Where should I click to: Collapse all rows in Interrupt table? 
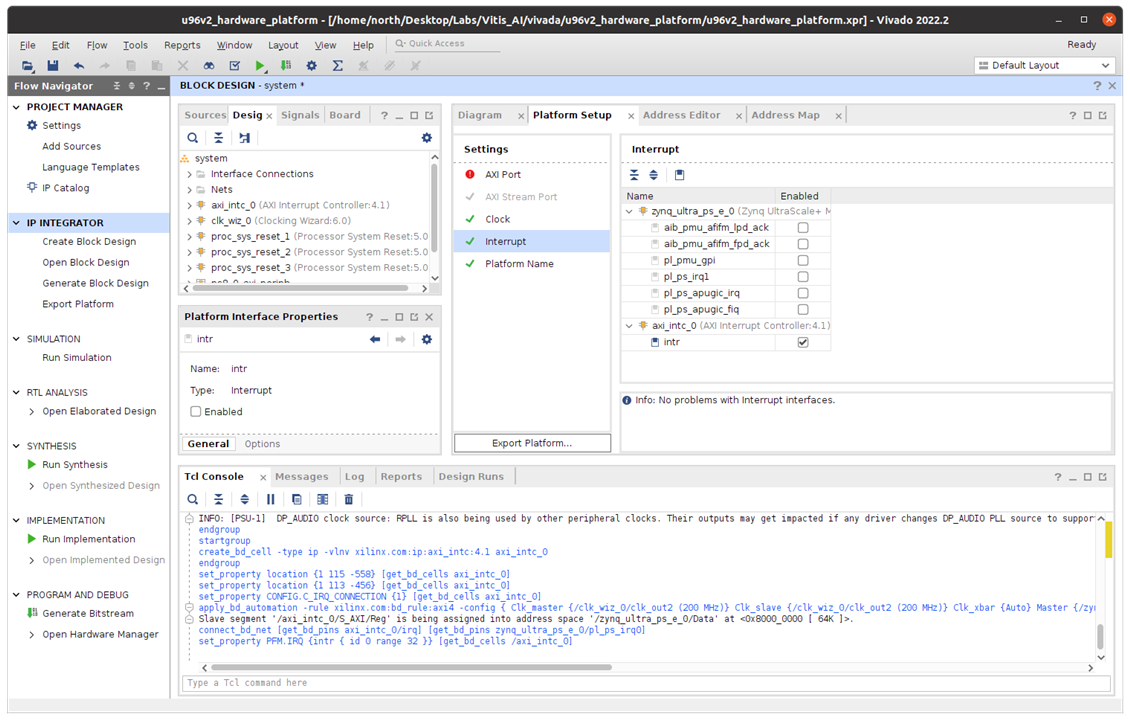pos(634,175)
